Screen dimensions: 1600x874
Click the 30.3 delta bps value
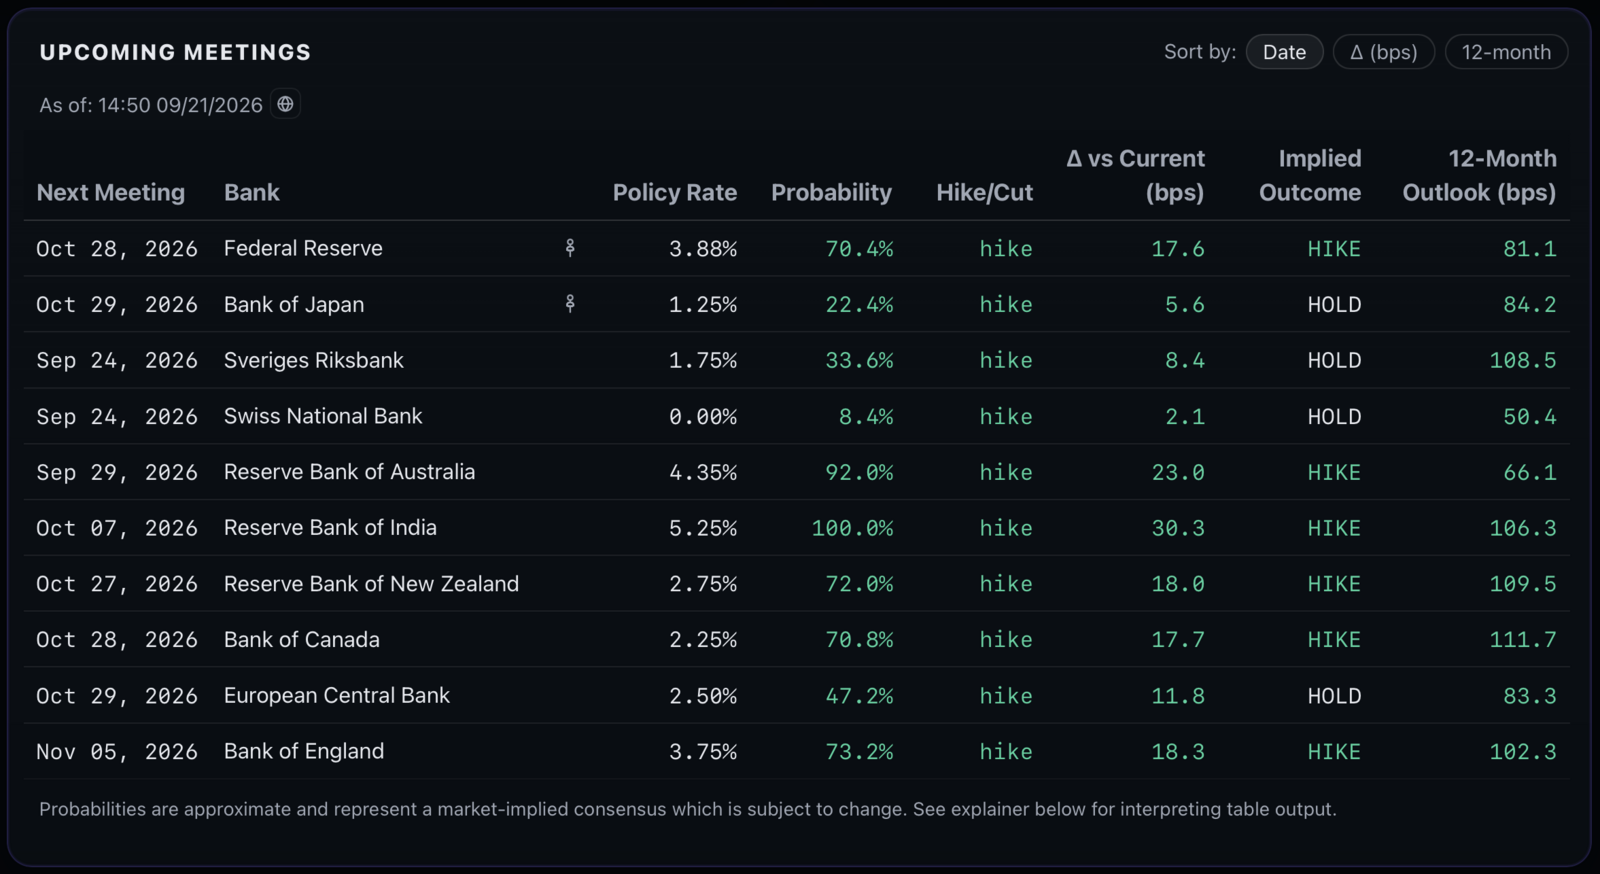click(1178, 528)
